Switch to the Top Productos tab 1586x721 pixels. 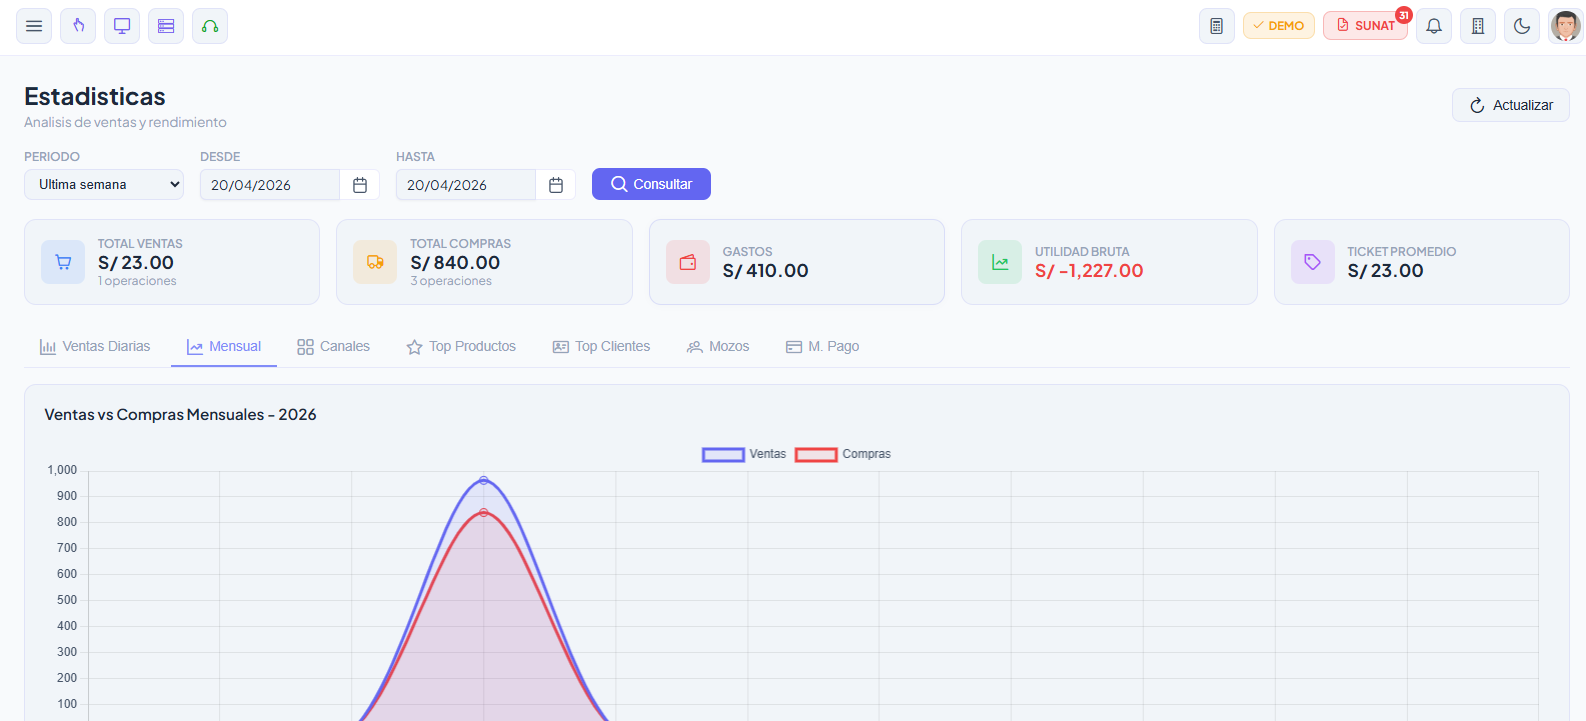click(461, 347)
